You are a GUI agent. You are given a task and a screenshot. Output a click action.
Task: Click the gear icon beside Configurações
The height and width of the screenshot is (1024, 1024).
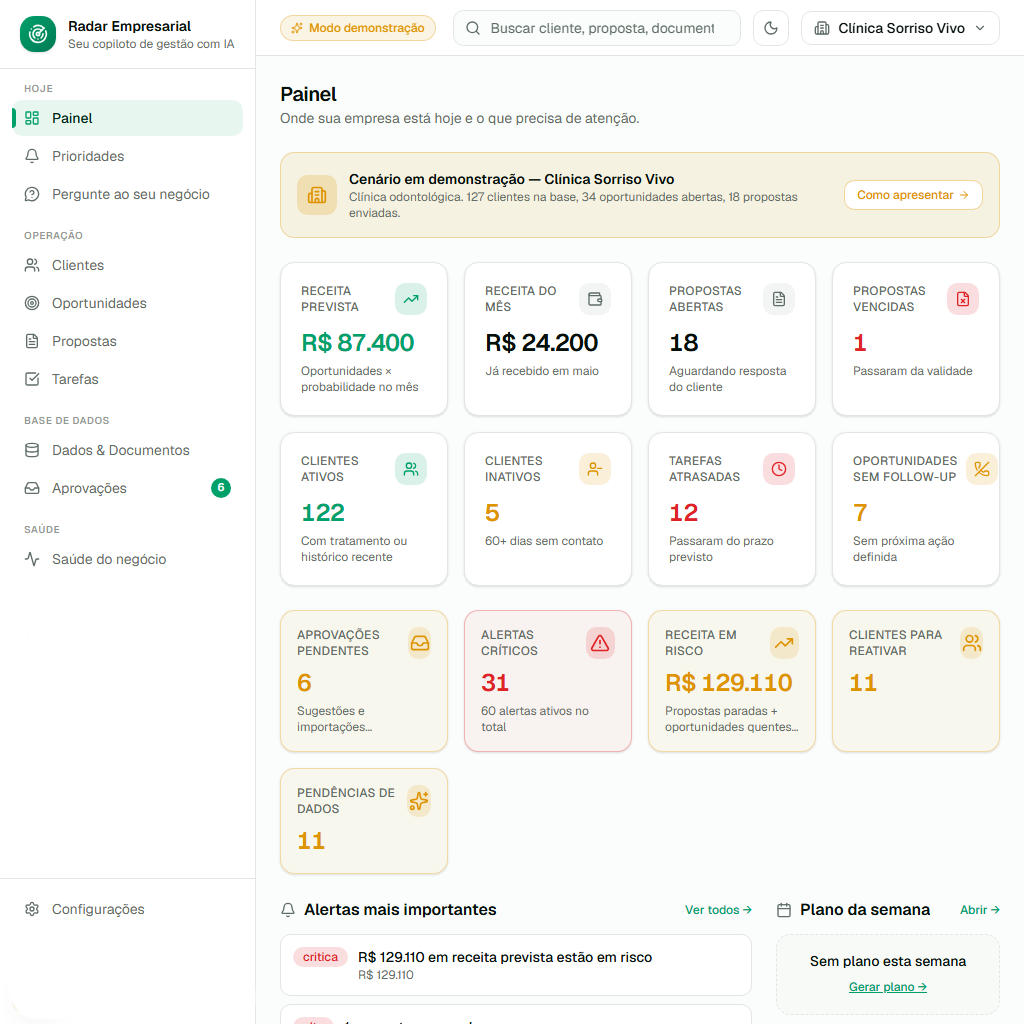(x=32, y=909)
